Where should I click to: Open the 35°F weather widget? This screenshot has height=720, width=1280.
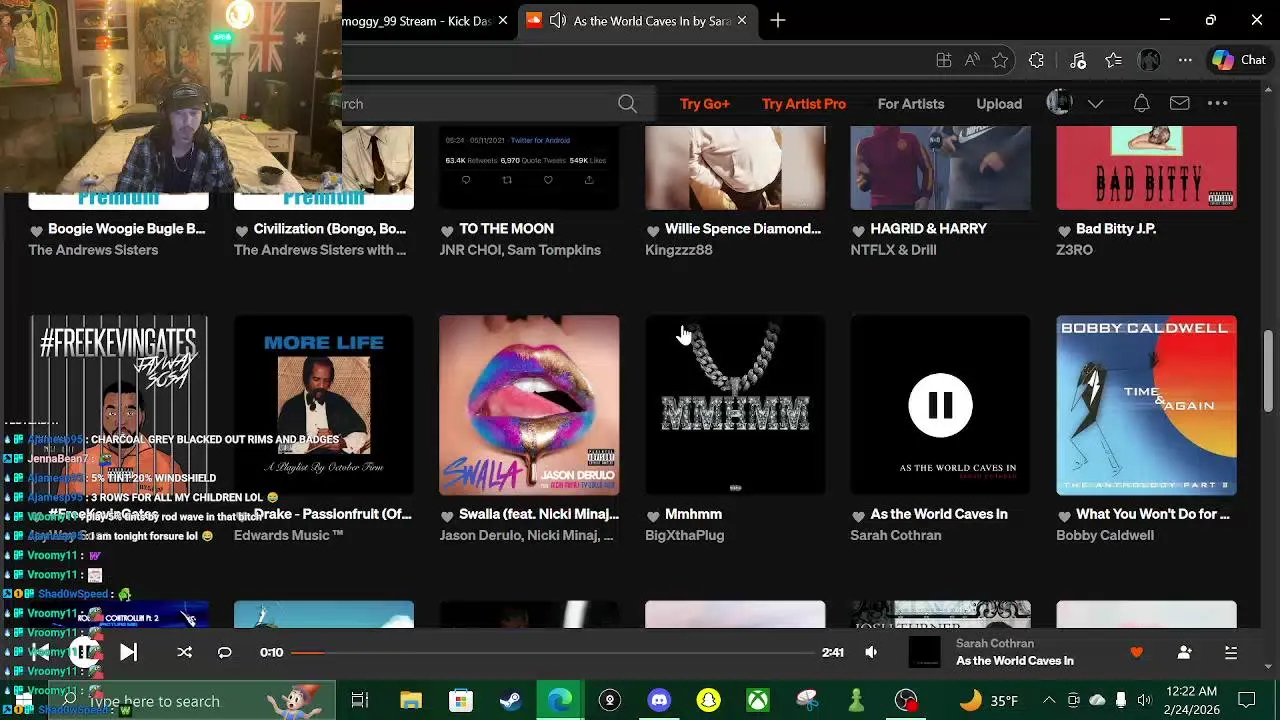[x=988, y=701]
